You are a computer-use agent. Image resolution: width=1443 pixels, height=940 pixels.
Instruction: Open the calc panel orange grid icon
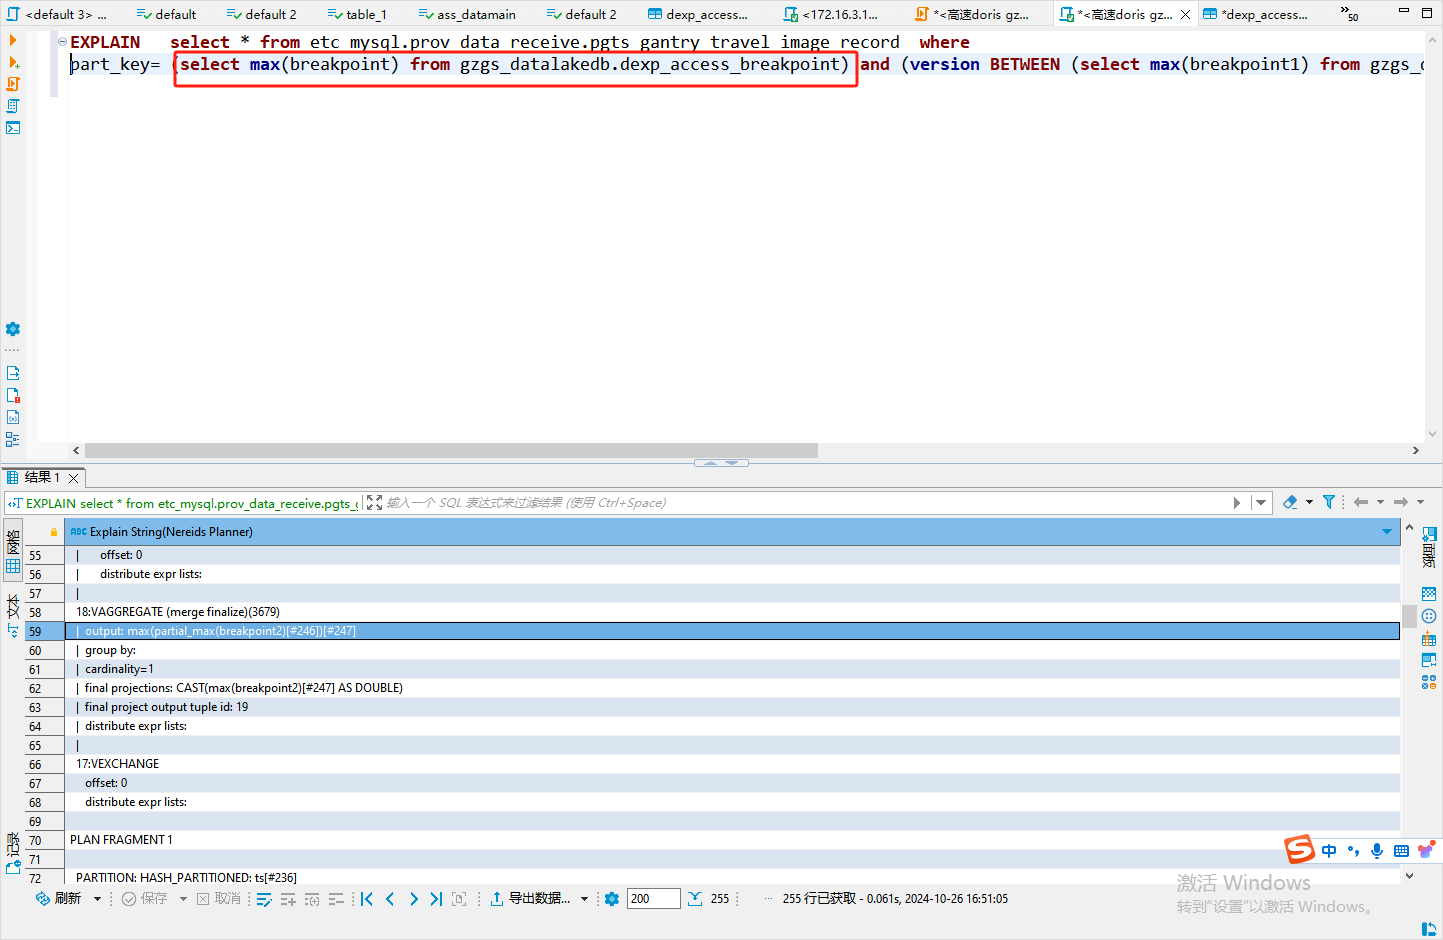[1429, 638]
